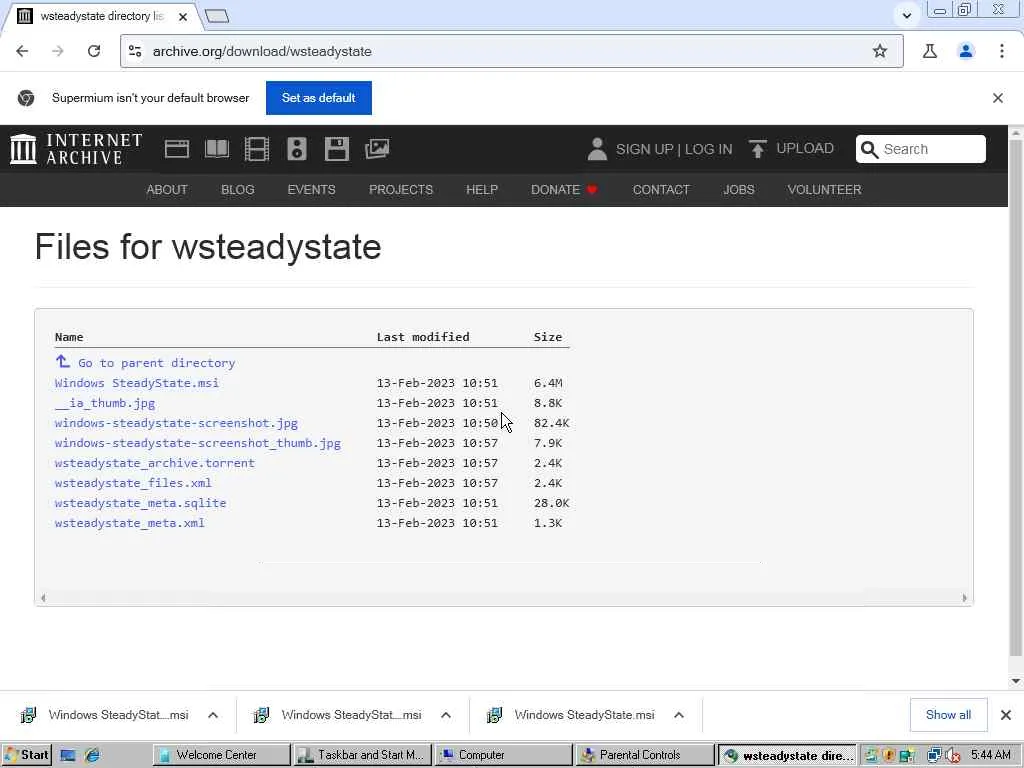Open the experiments flask icon
This screenshot has width=1024, height=768.
click(930, 51)
